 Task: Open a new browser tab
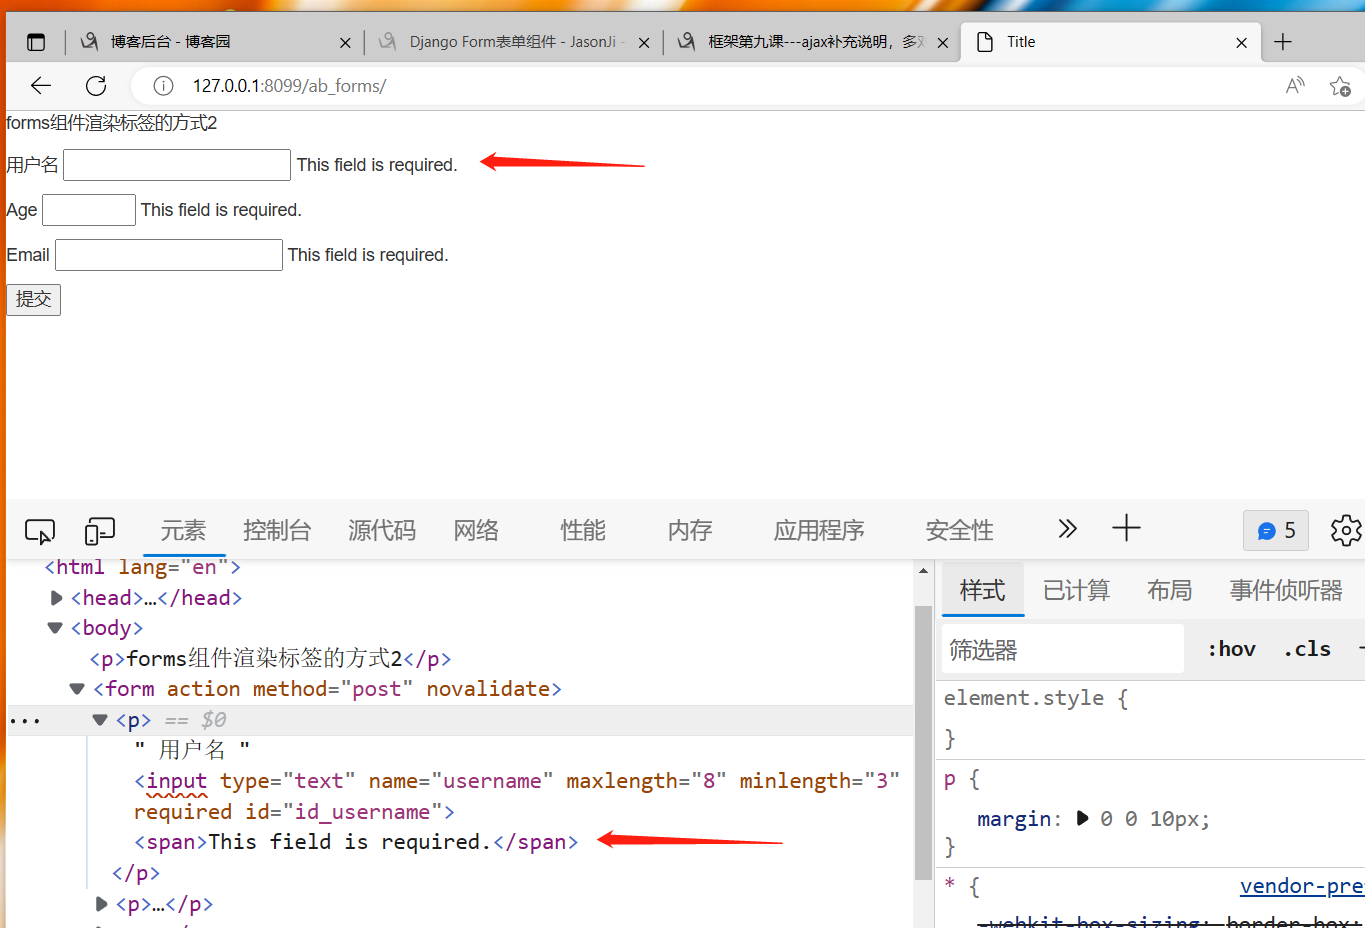tap(1283, 42)
